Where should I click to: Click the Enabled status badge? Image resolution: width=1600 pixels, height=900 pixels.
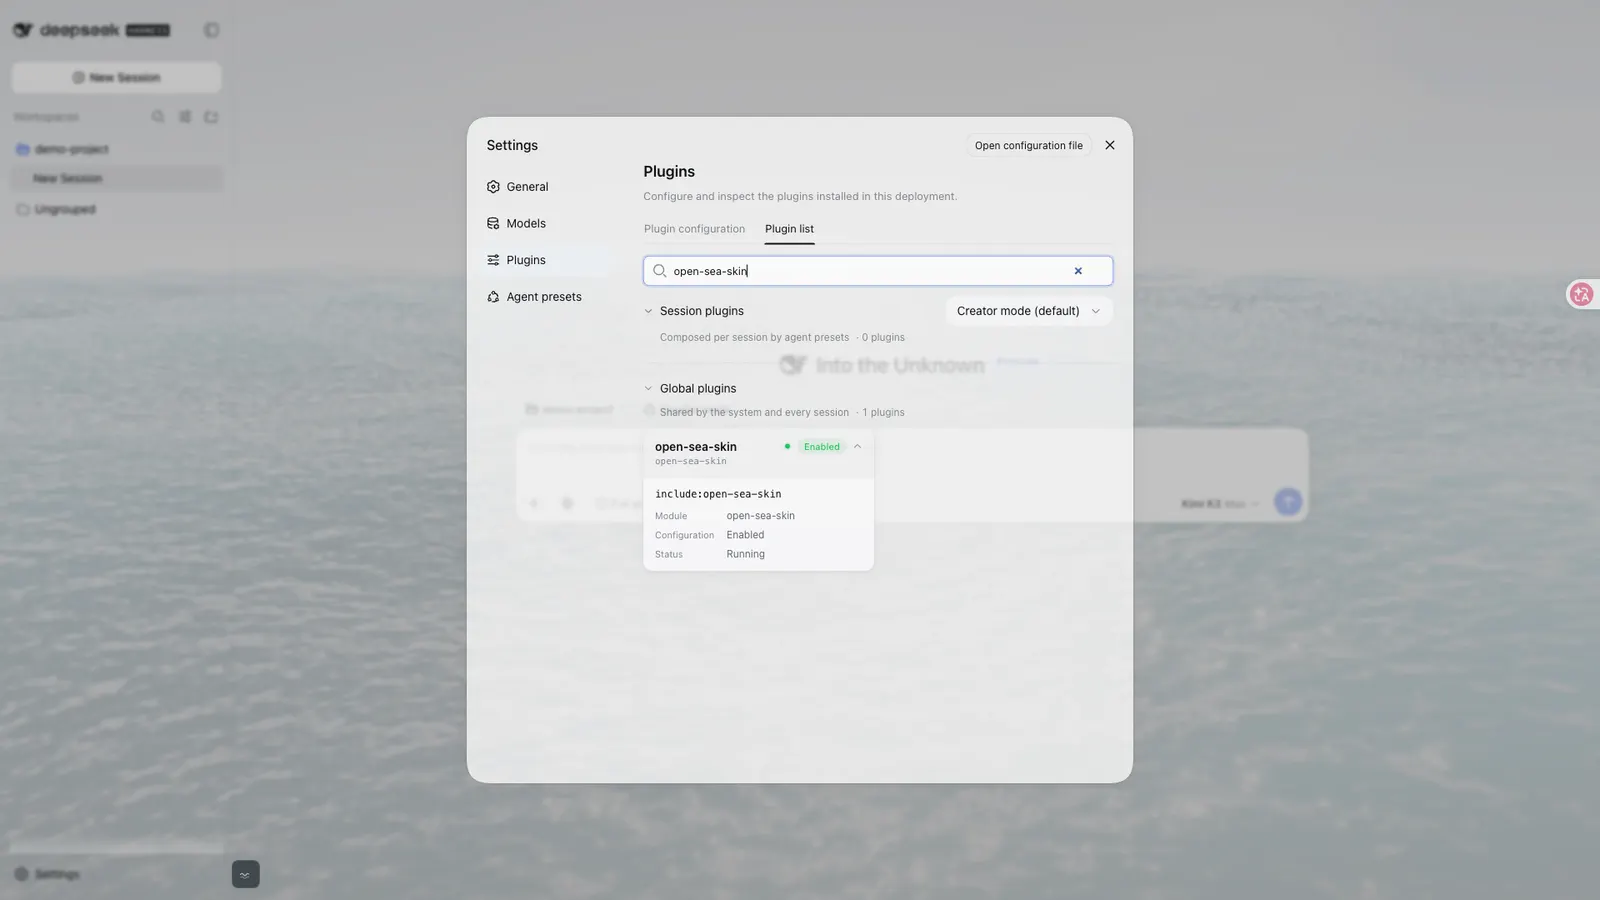822,447
